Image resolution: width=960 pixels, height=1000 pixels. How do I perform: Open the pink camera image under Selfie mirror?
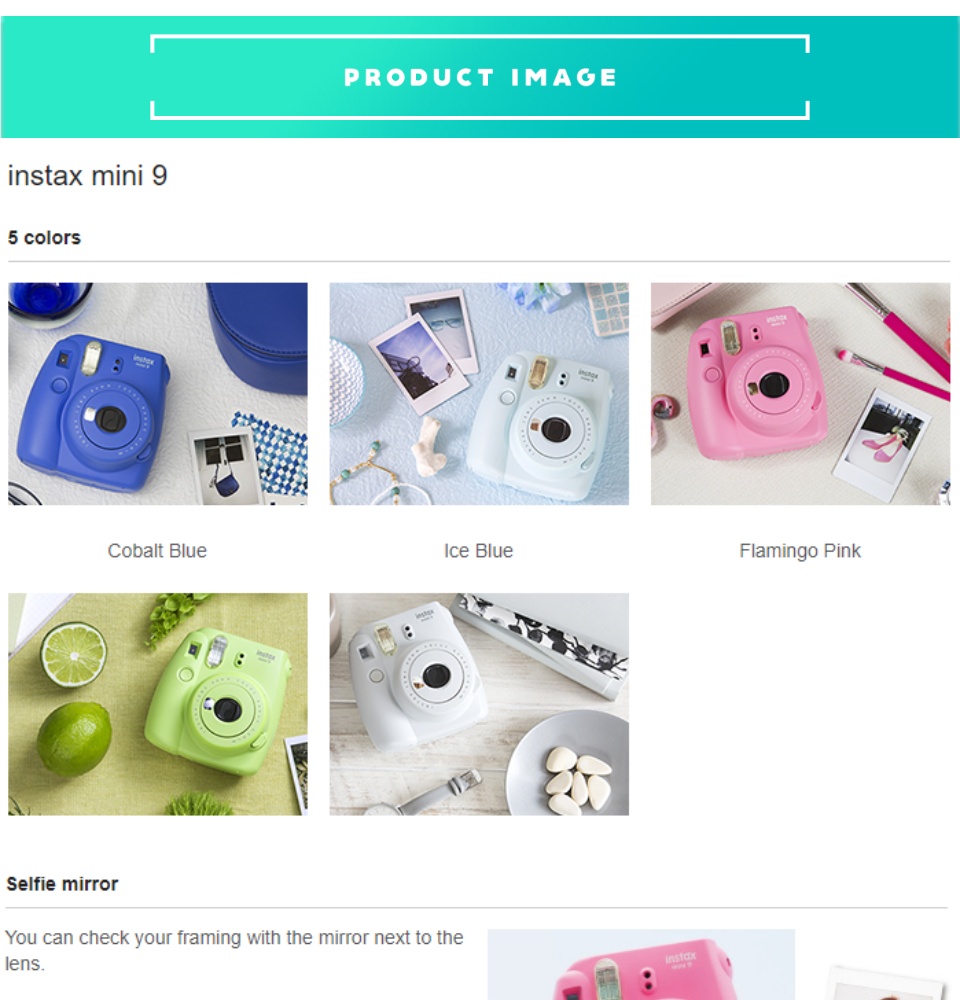click(x=641, y=964)
